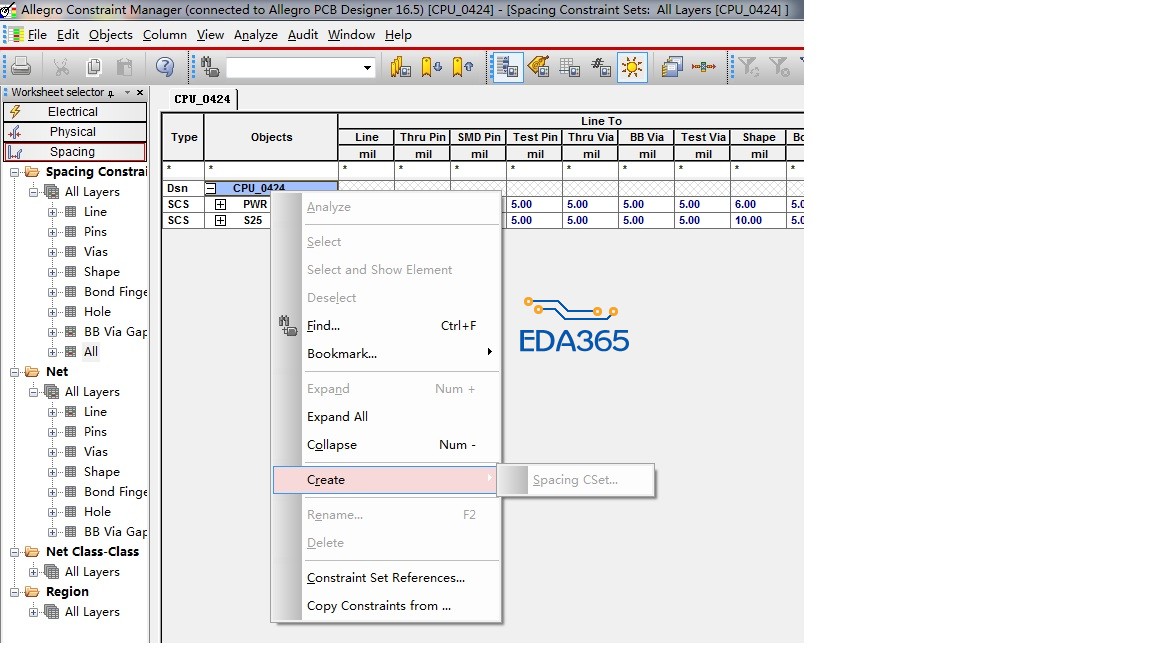
Task: Select All worksheet in spacing tree
Action: [90, 352]
